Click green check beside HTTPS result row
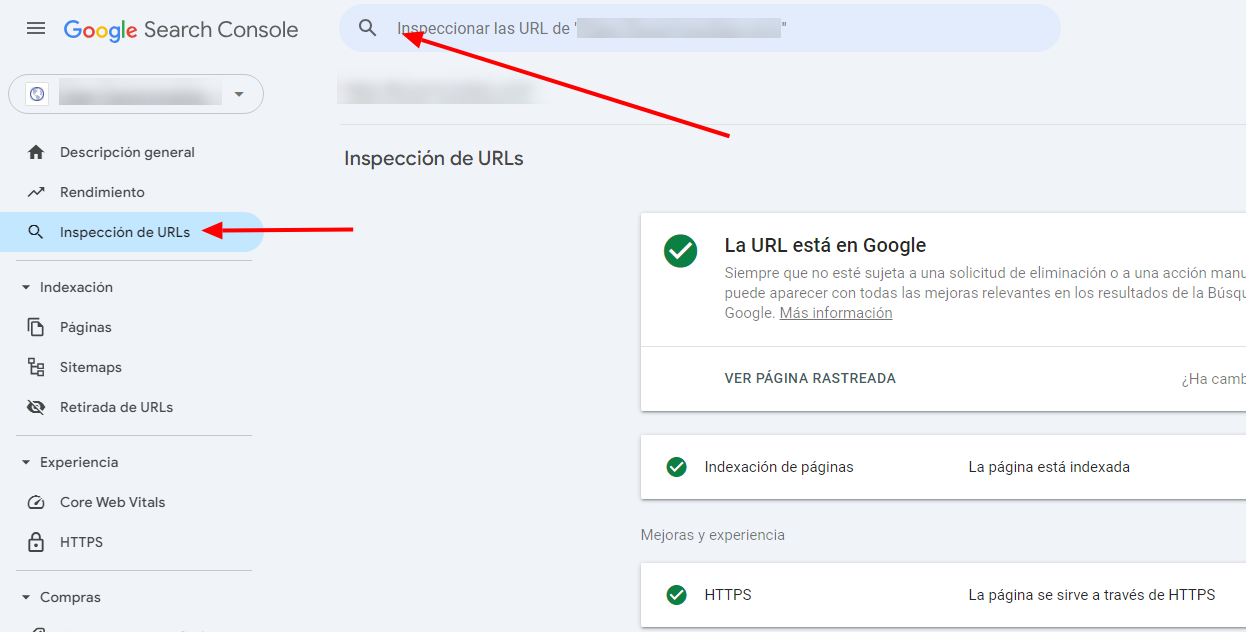The width and height of the screenshot is (1246, 632). coord(677,595)
